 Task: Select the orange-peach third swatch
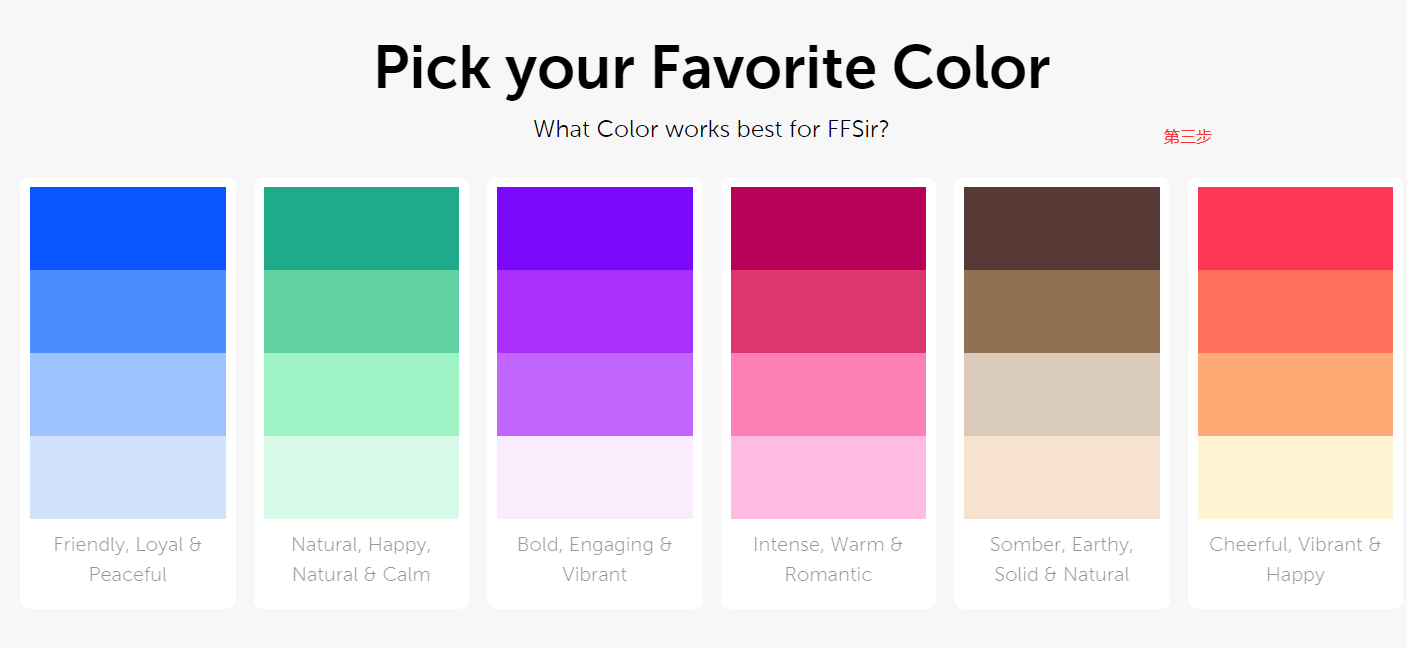click(x=1295, y=394)
